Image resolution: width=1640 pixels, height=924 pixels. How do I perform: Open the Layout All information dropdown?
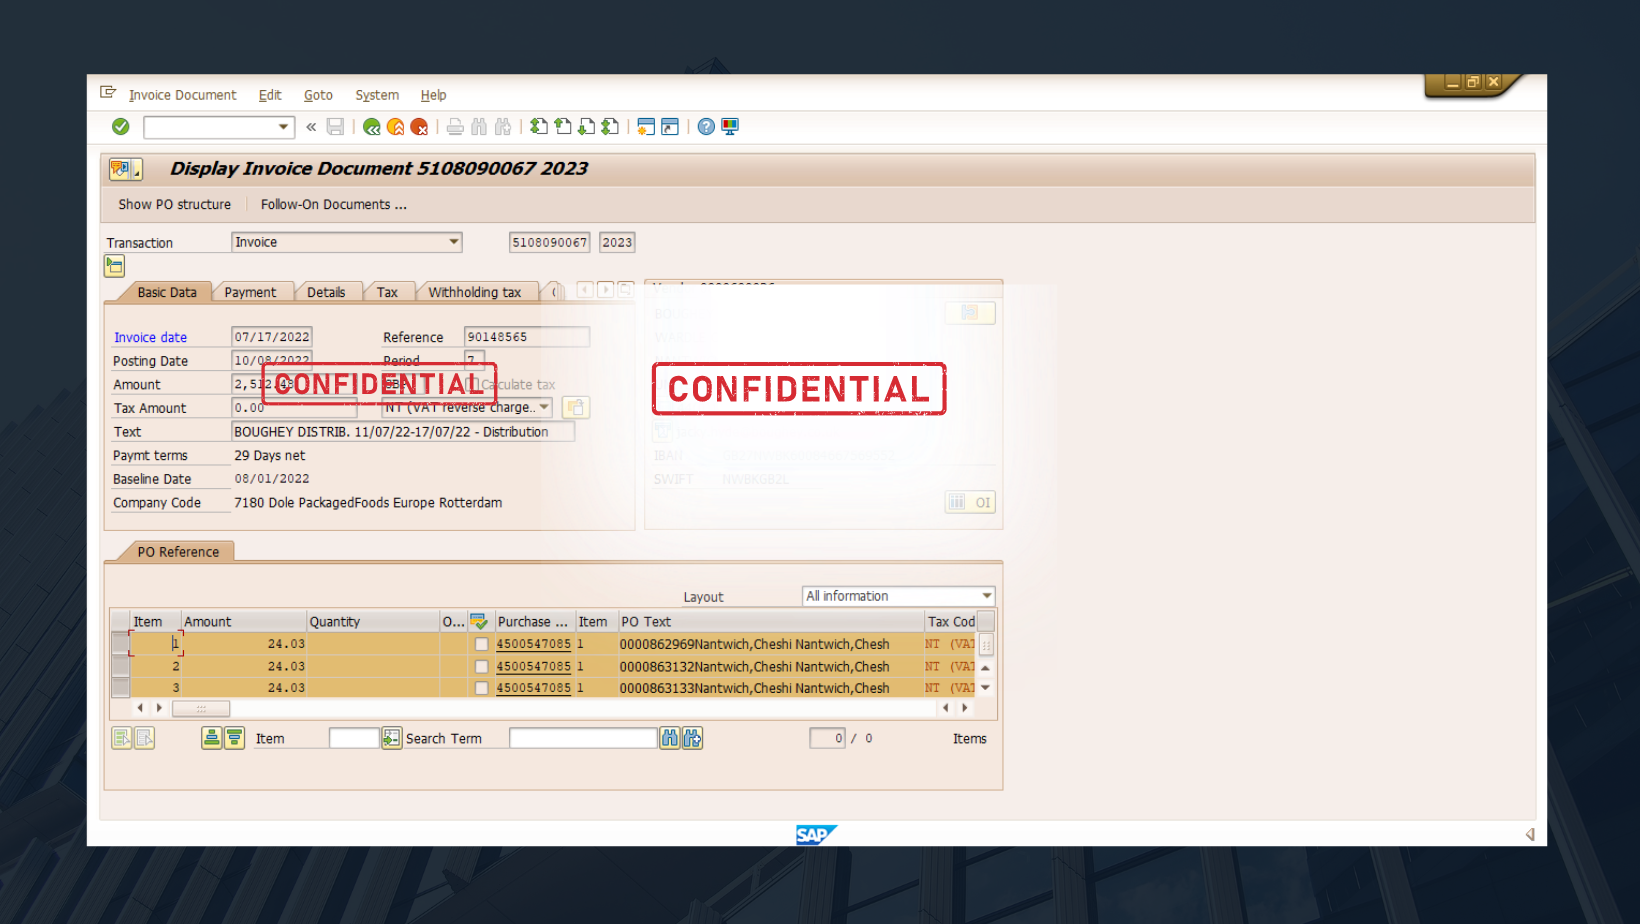click(x=986, y=596)
